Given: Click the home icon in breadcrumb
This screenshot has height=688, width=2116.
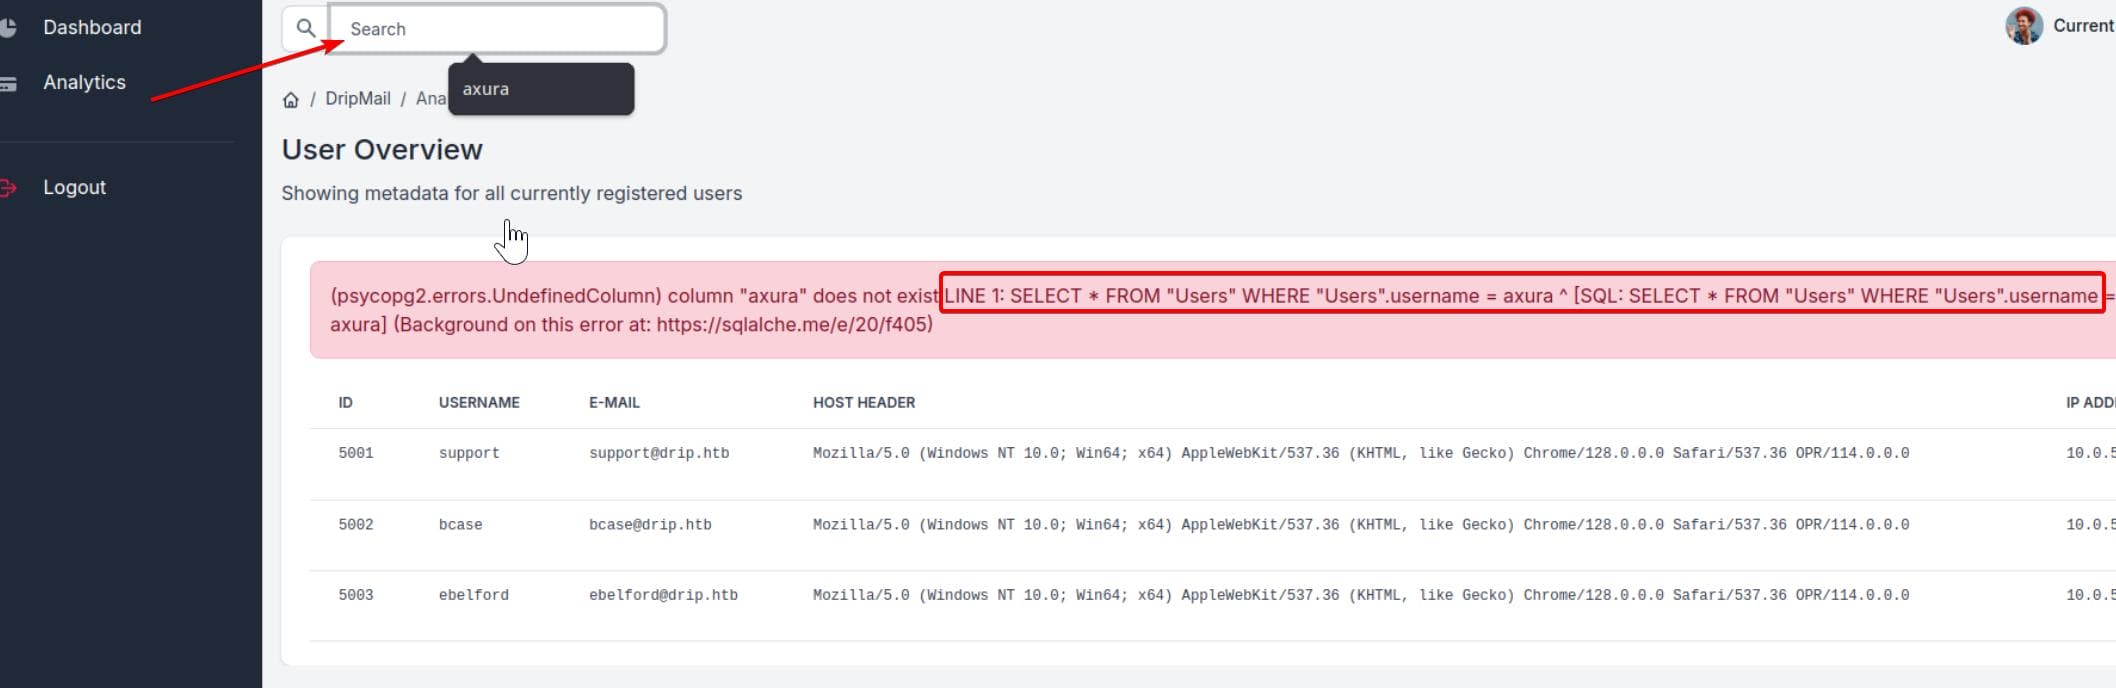Looking at the screenshot, I should (x=291, y=99).
